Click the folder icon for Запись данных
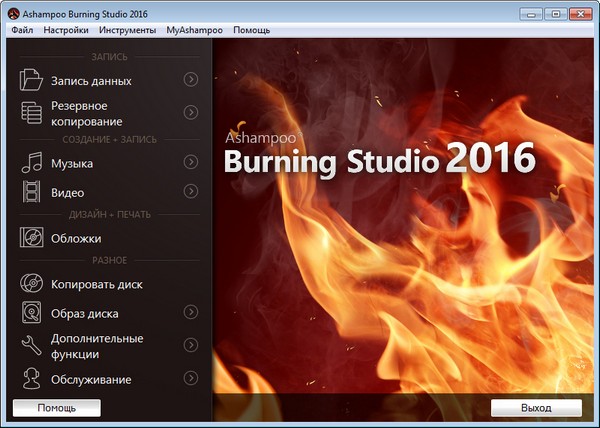This screenshot has width=600, height=428. [32, 80]
